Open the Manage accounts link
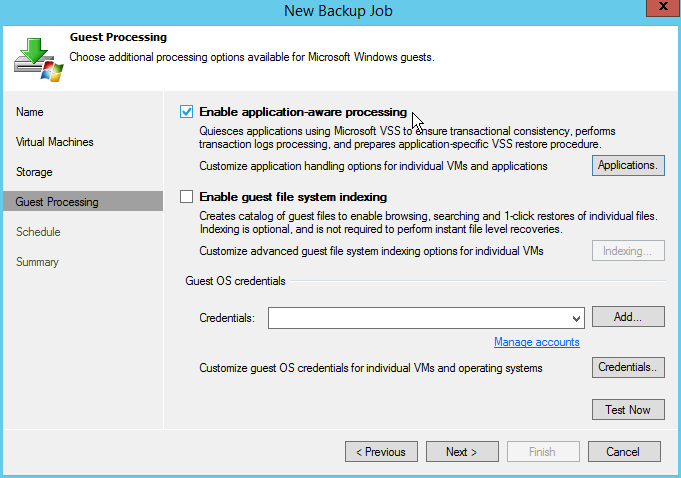The image size is (681, 478). [536, 342]
